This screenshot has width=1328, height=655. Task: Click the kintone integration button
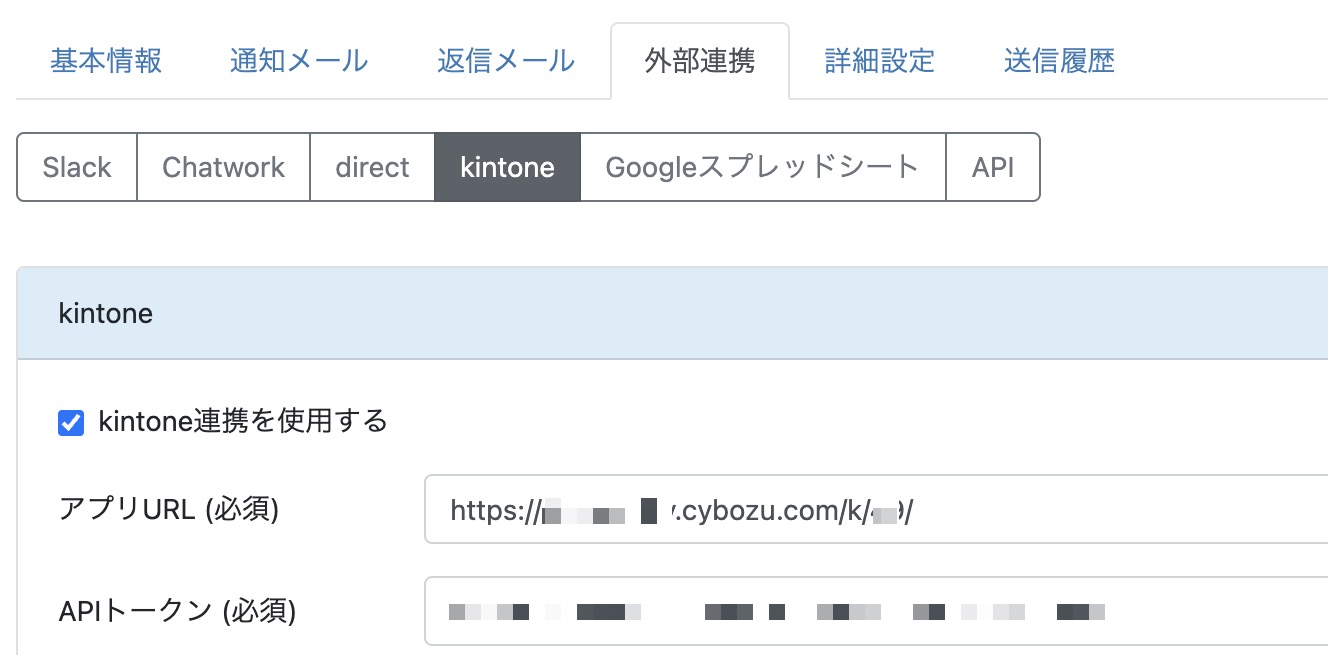pos(507,167)
